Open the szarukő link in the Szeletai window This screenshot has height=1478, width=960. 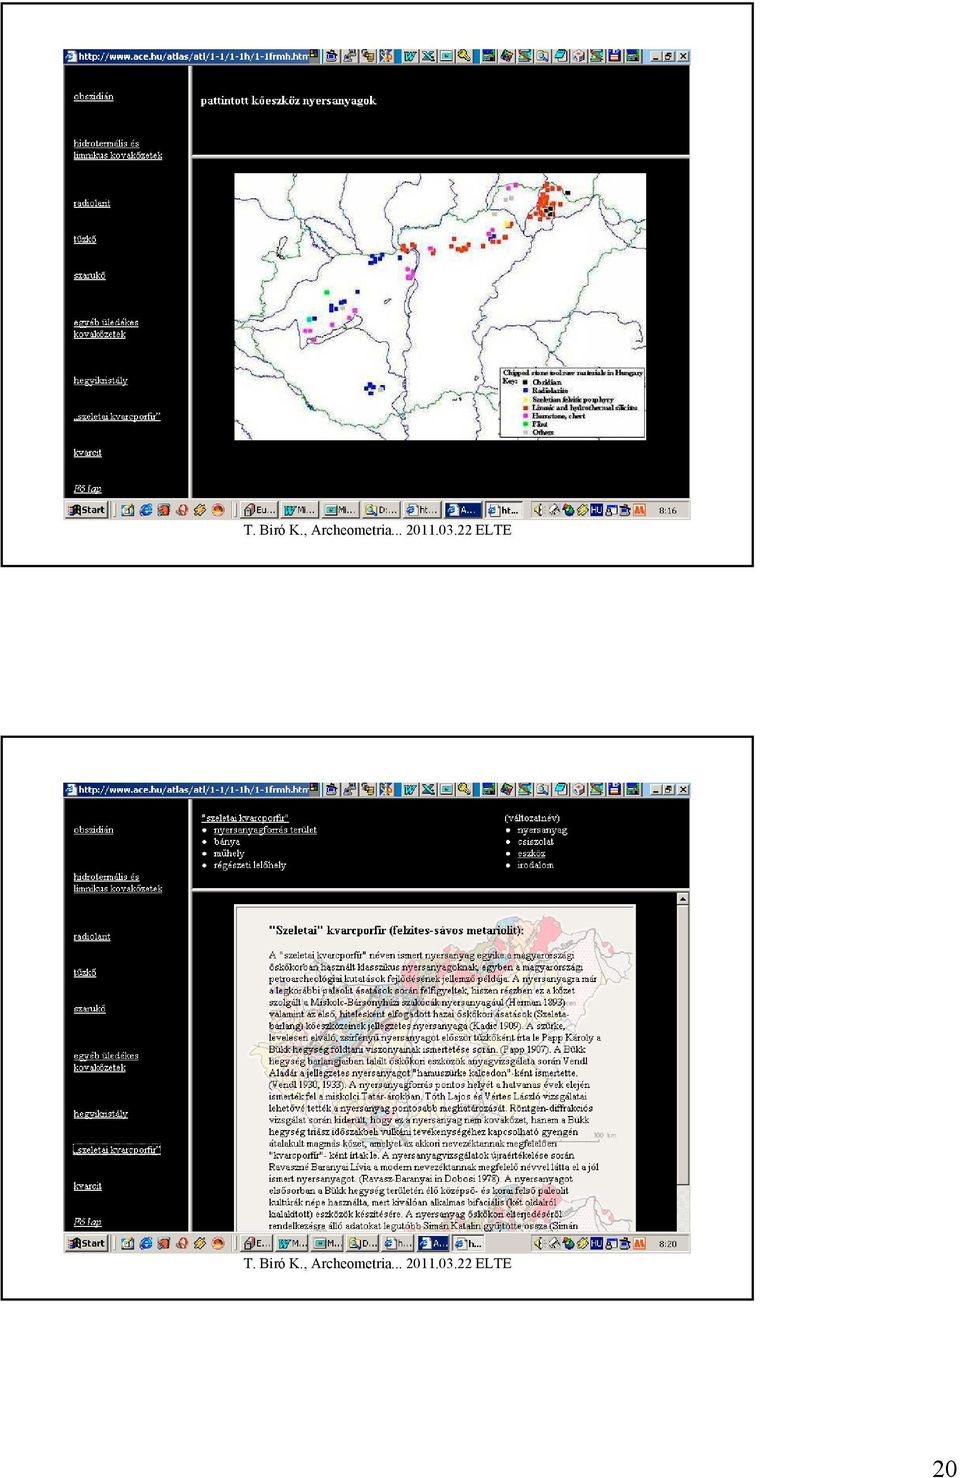pyautogui.click(x=89, y=1008)
